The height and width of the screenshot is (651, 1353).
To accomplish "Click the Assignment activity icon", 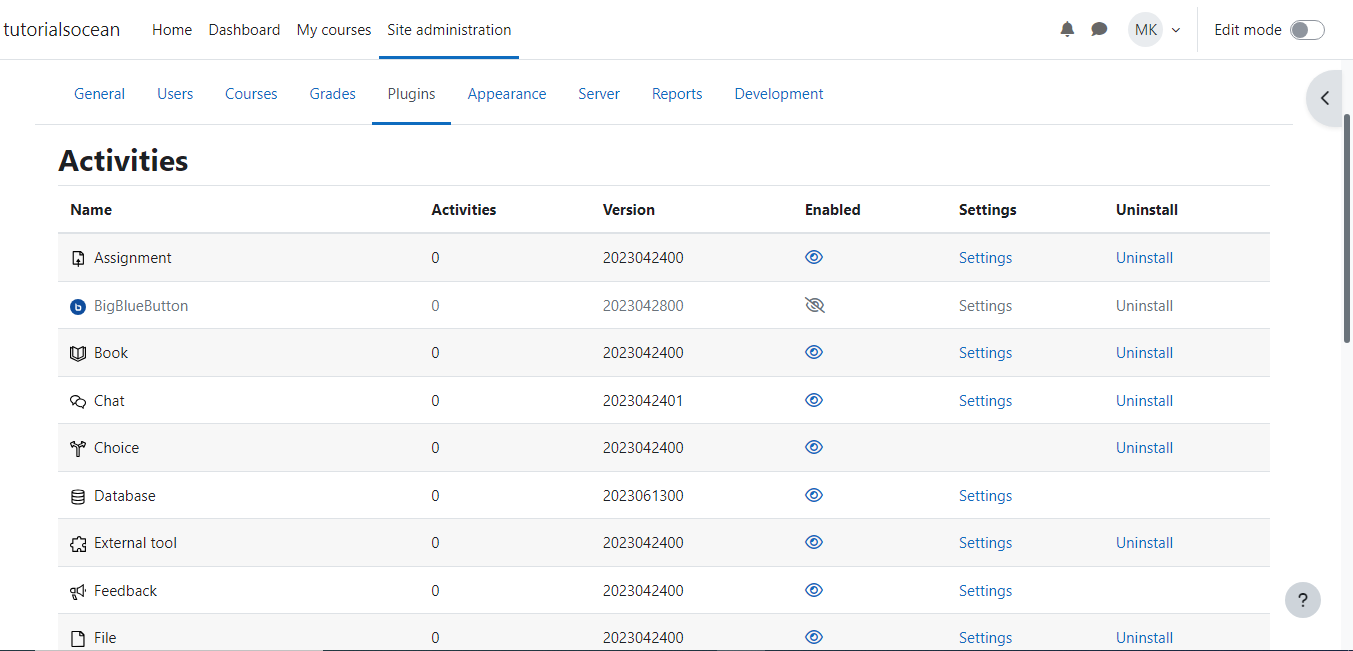I will point(78,257).
